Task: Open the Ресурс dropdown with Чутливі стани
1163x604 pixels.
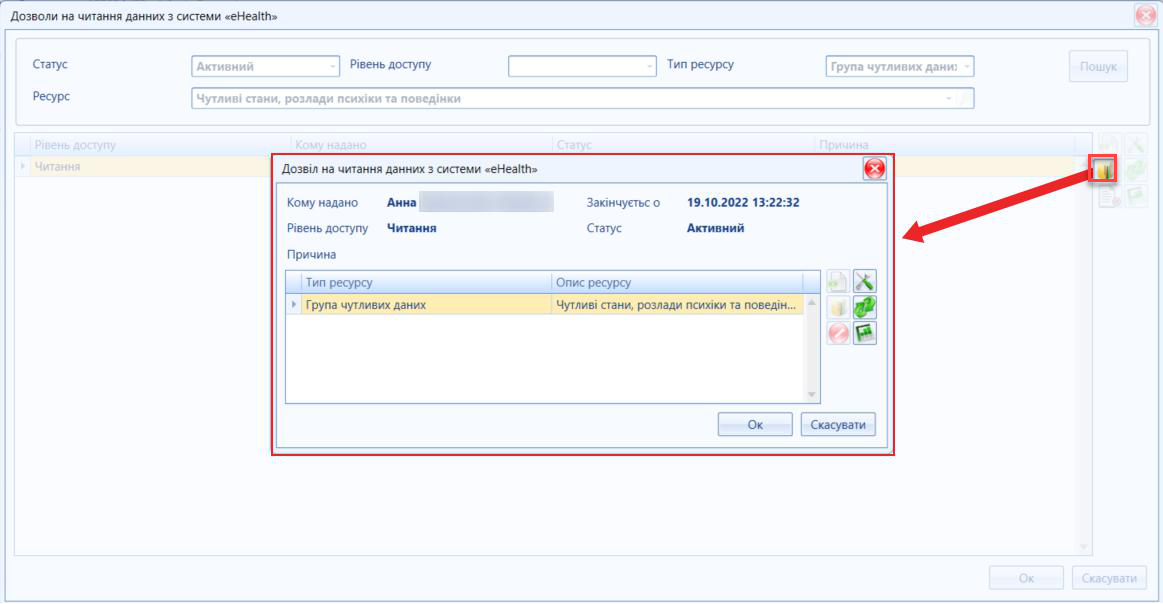Action: [582, 98]
